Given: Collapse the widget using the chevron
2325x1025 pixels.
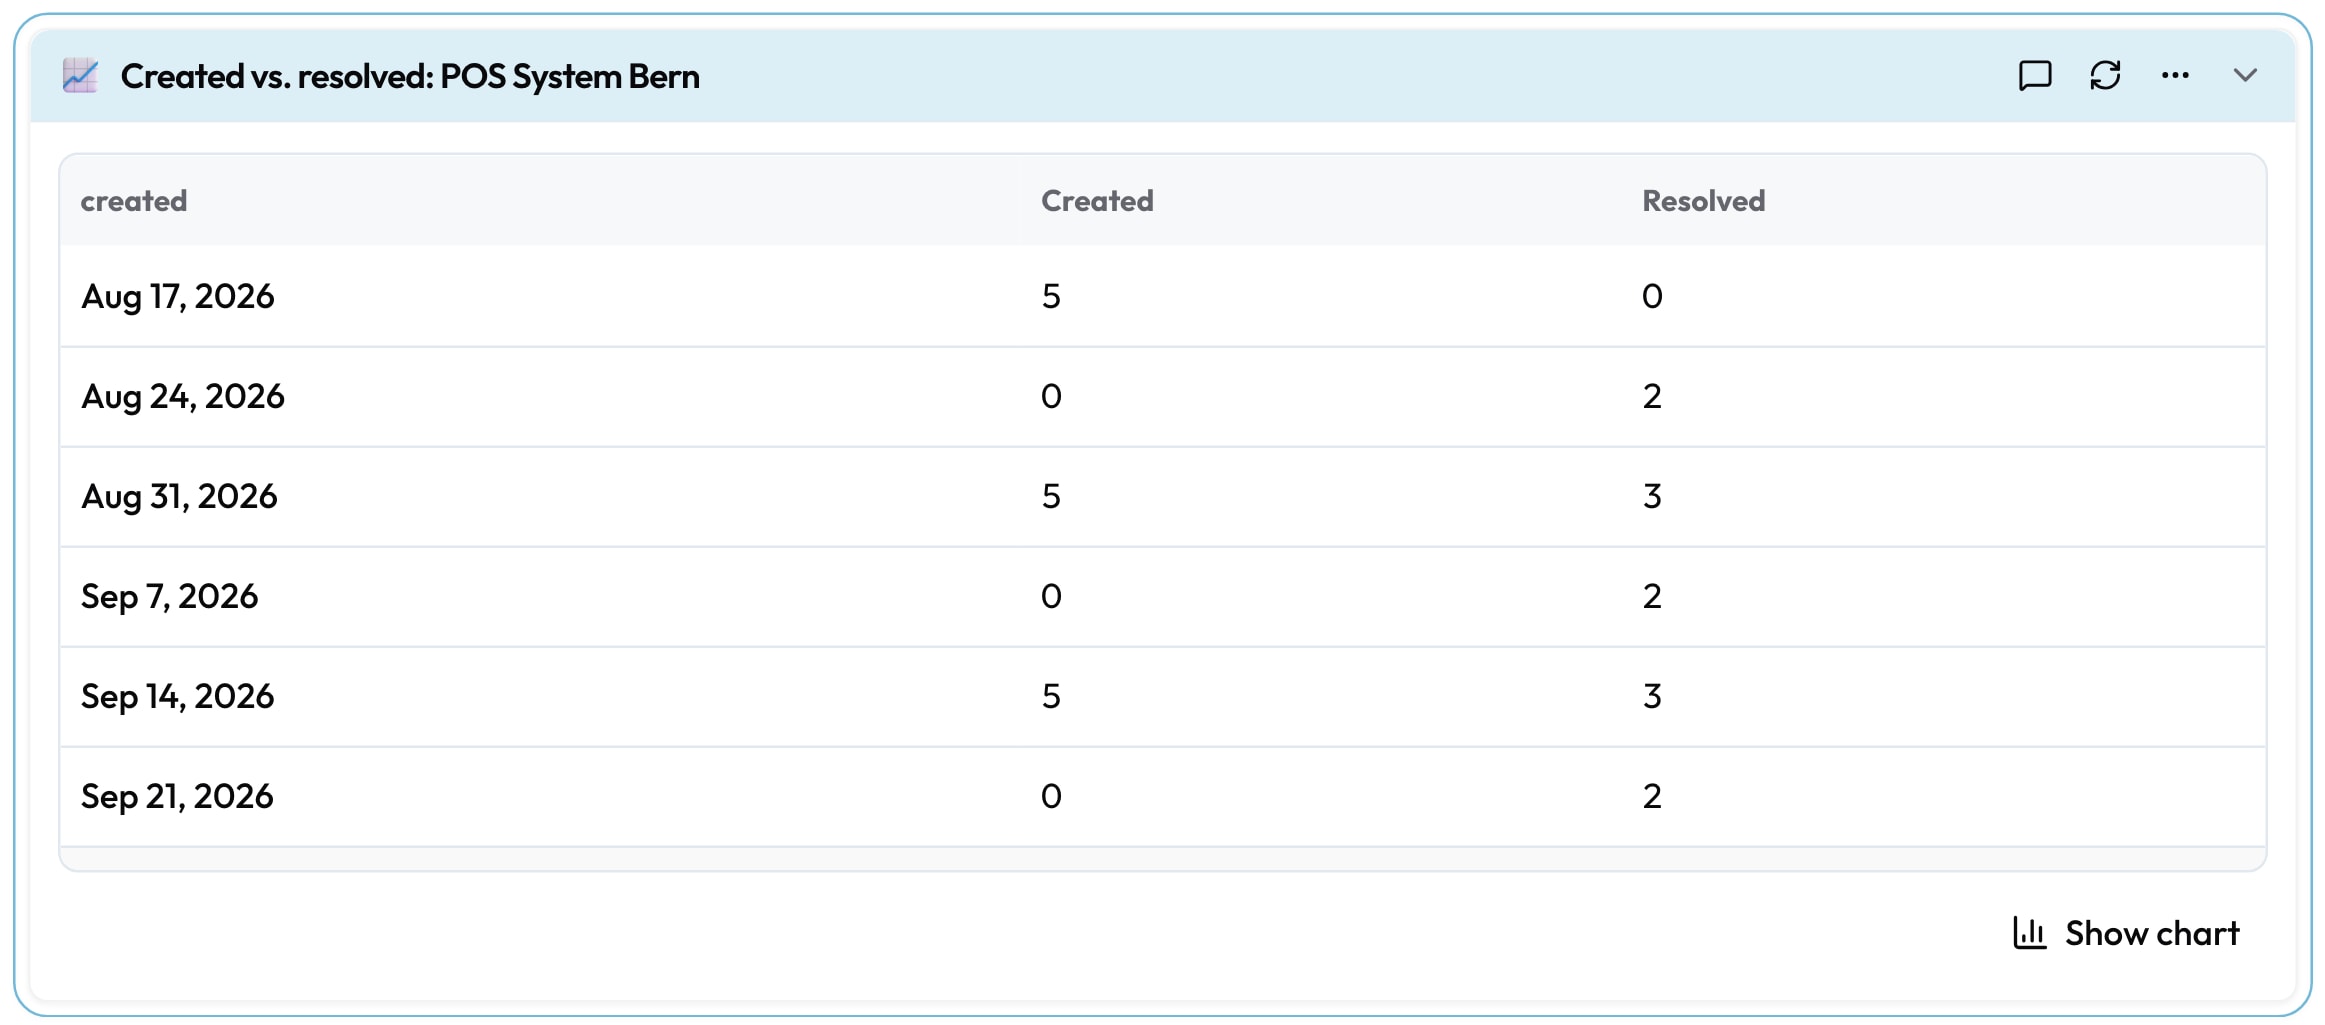Looking at the screenshot, I should (x=2245, y=76).
